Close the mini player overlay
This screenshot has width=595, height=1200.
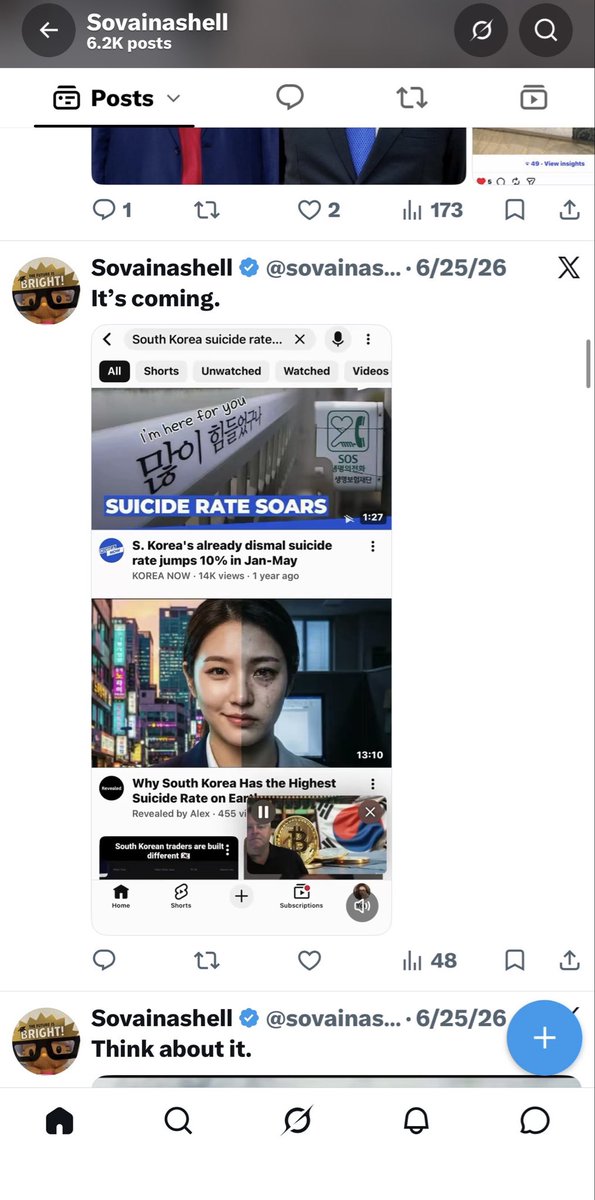(370, 812)
